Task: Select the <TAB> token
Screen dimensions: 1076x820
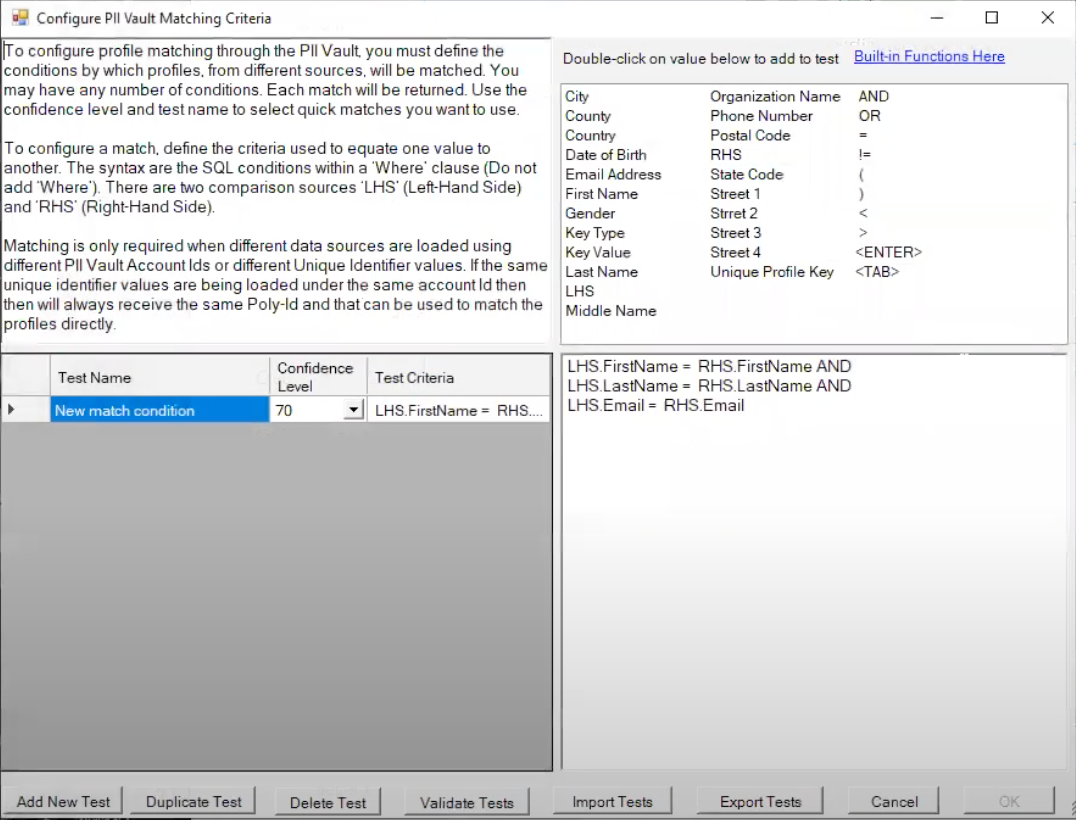Action: 877,272
